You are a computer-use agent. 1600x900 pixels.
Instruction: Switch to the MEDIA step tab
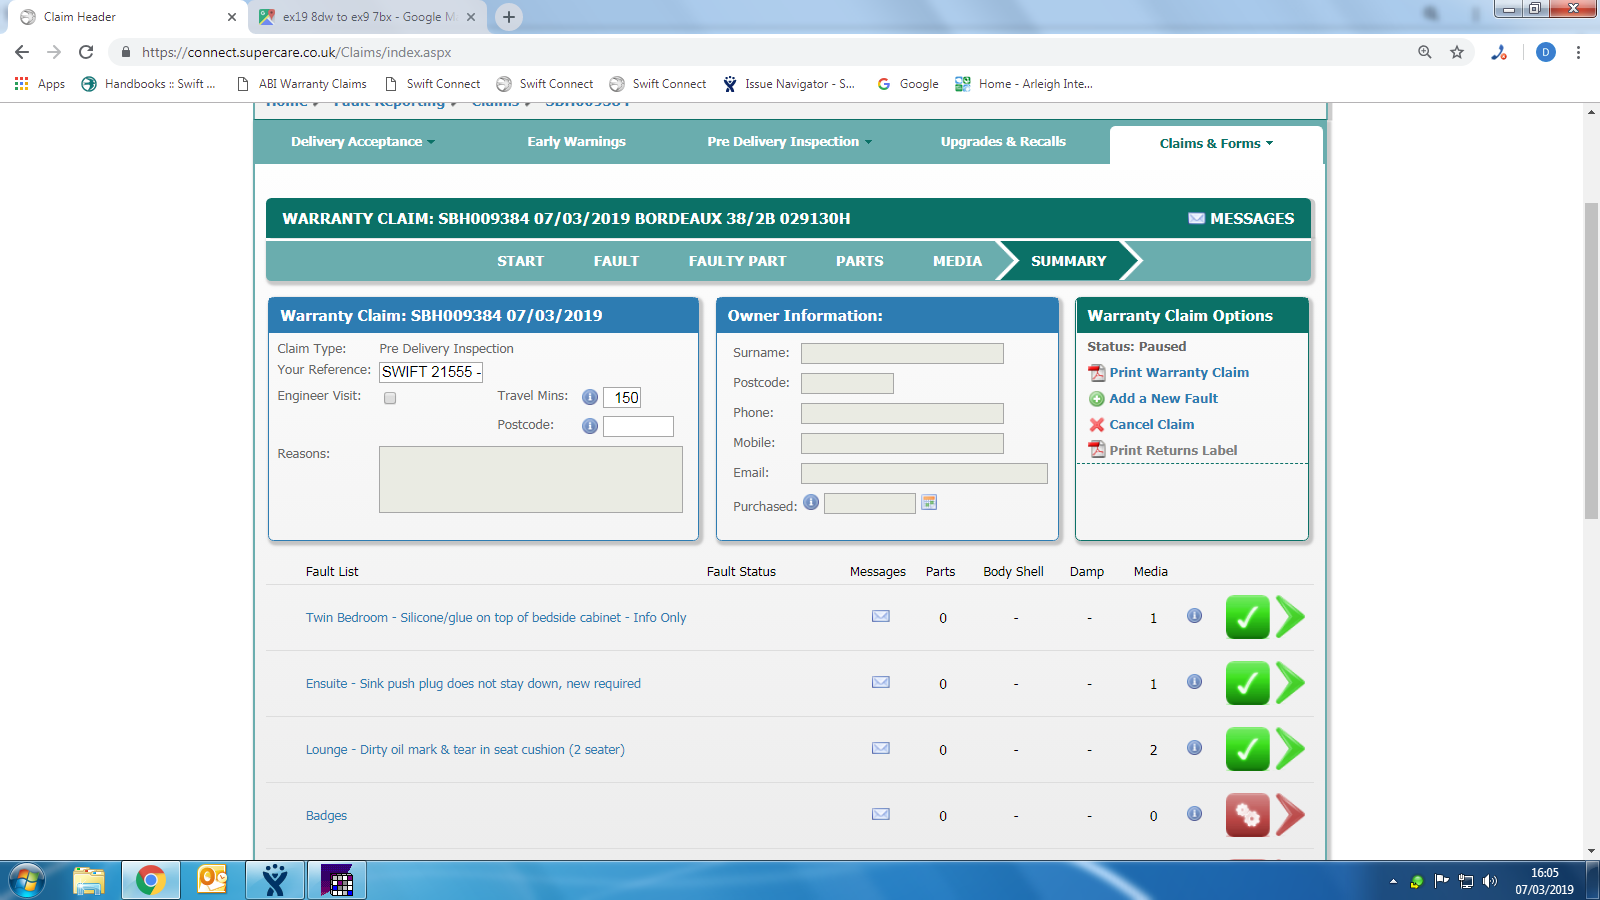(x=957, y=261)
